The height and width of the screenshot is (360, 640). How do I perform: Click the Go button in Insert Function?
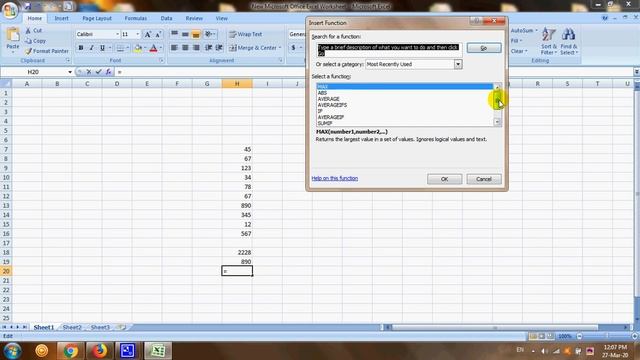484,48
